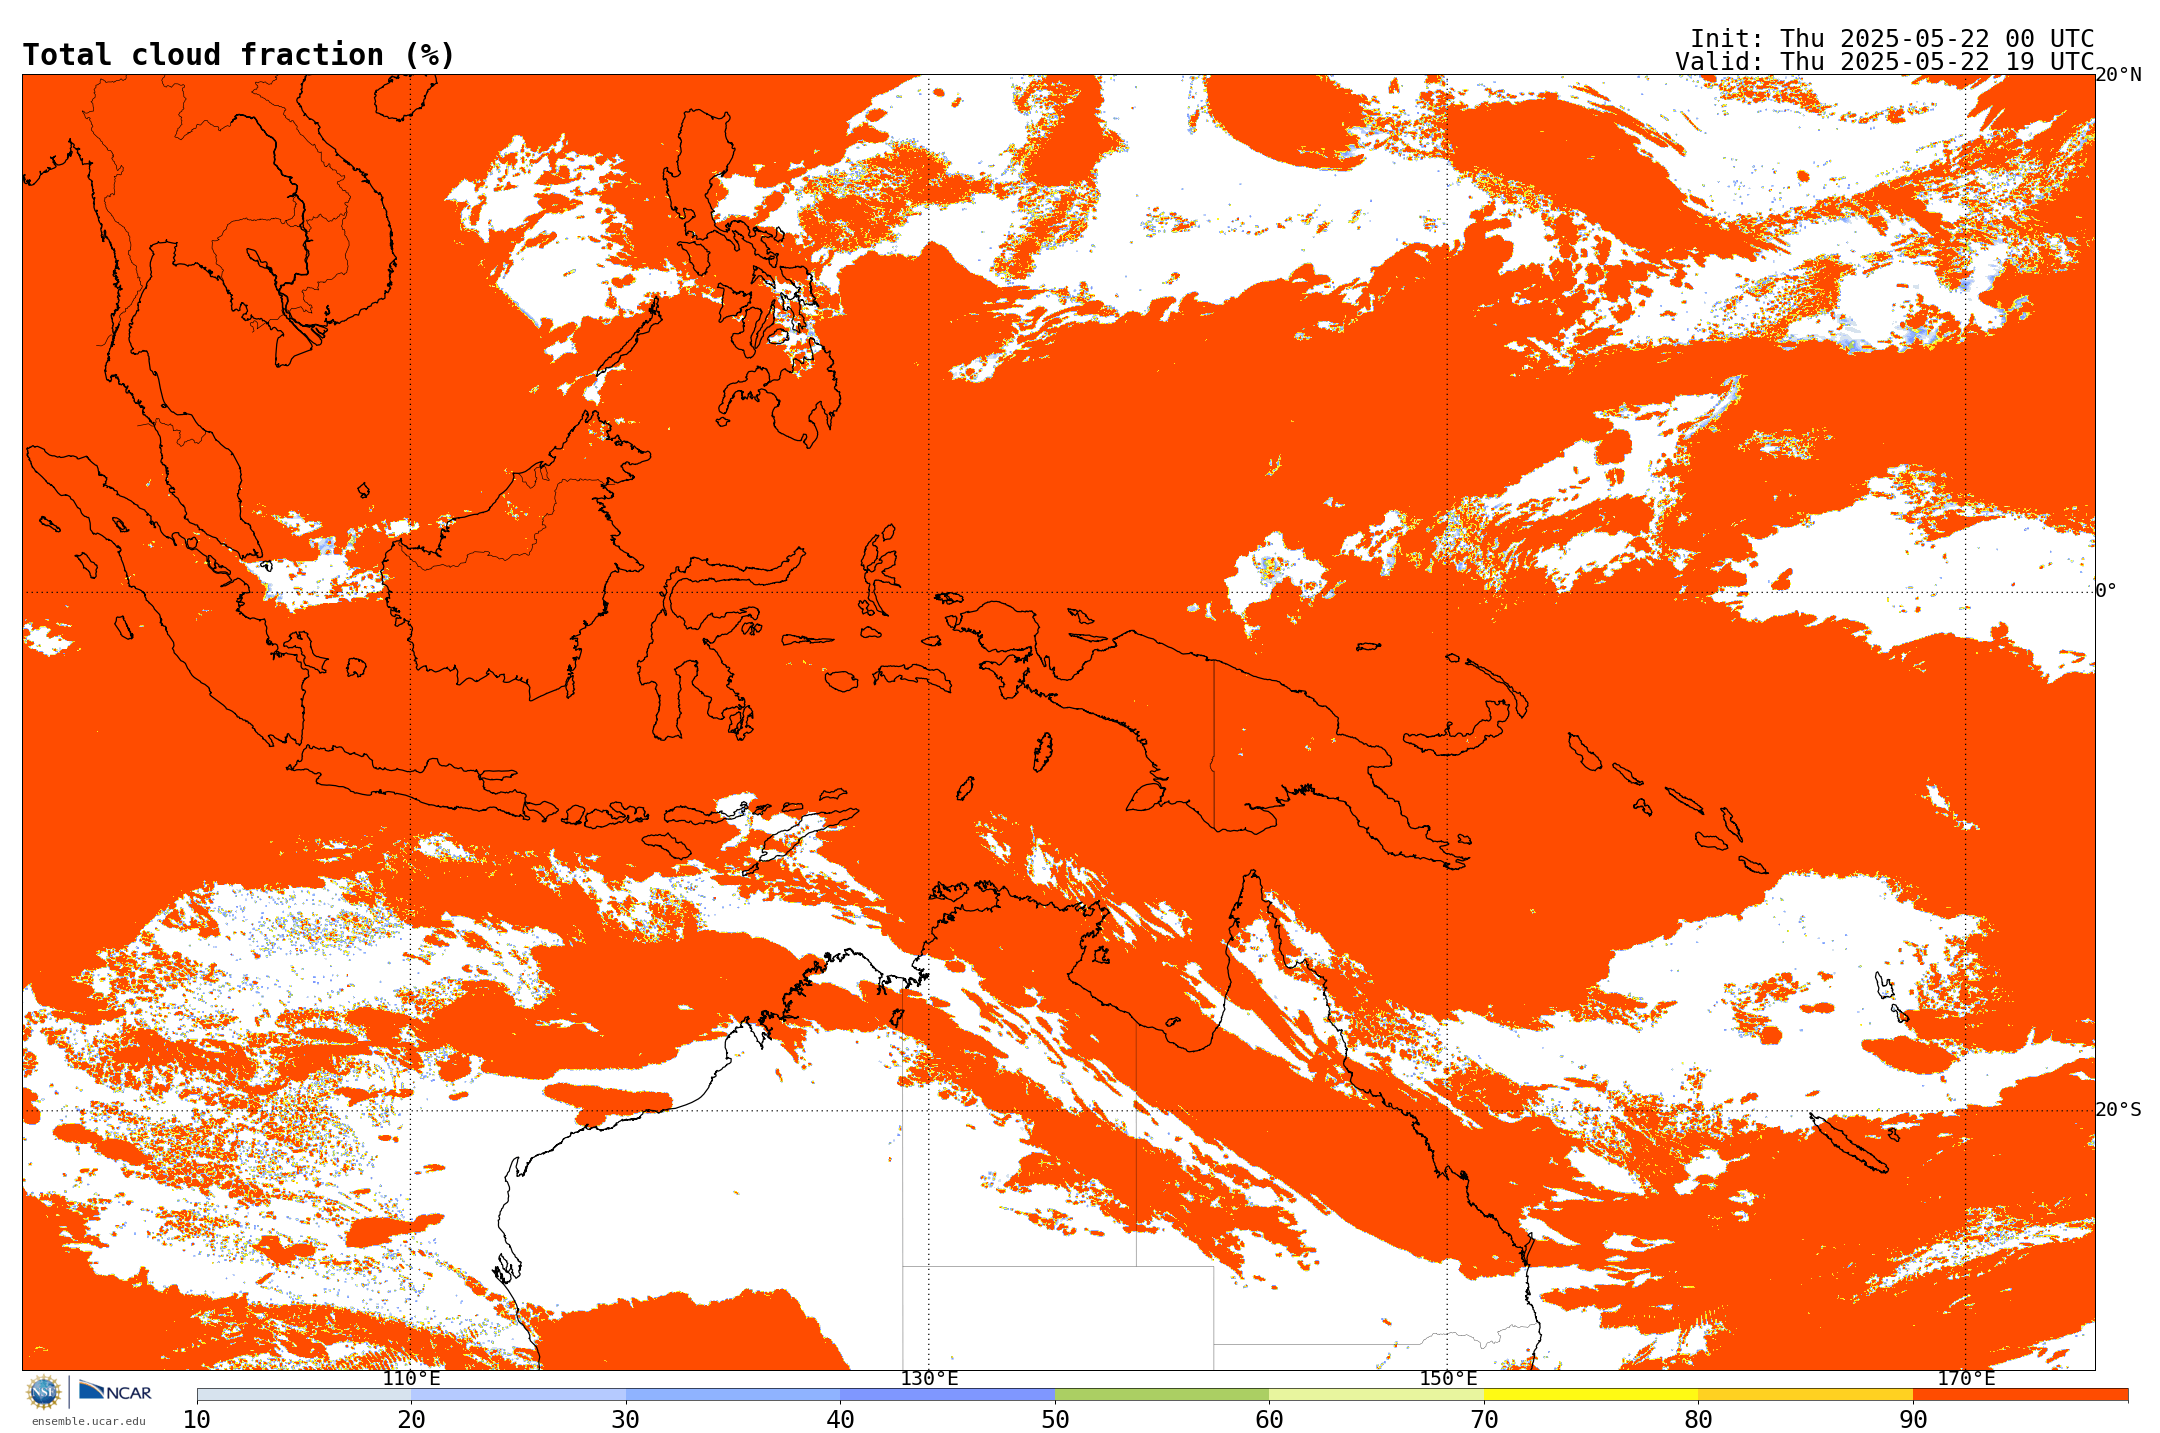Pick the 30–40 blue colorbar segment

click(x=733, y=1395)
